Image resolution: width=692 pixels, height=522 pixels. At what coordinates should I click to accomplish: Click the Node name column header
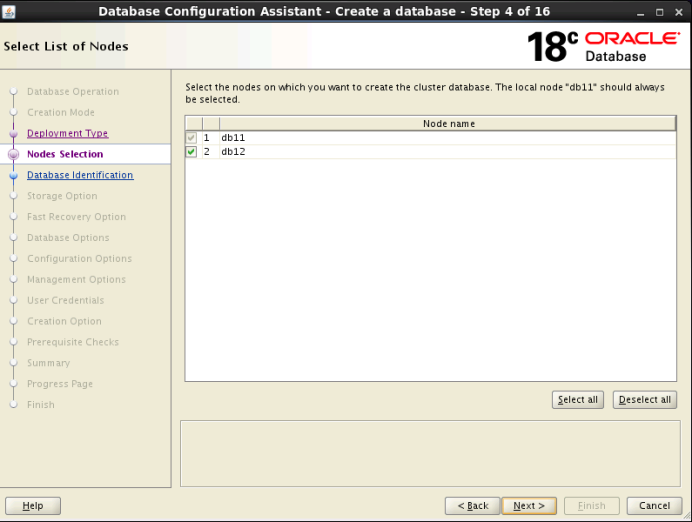tap(448, 124)
